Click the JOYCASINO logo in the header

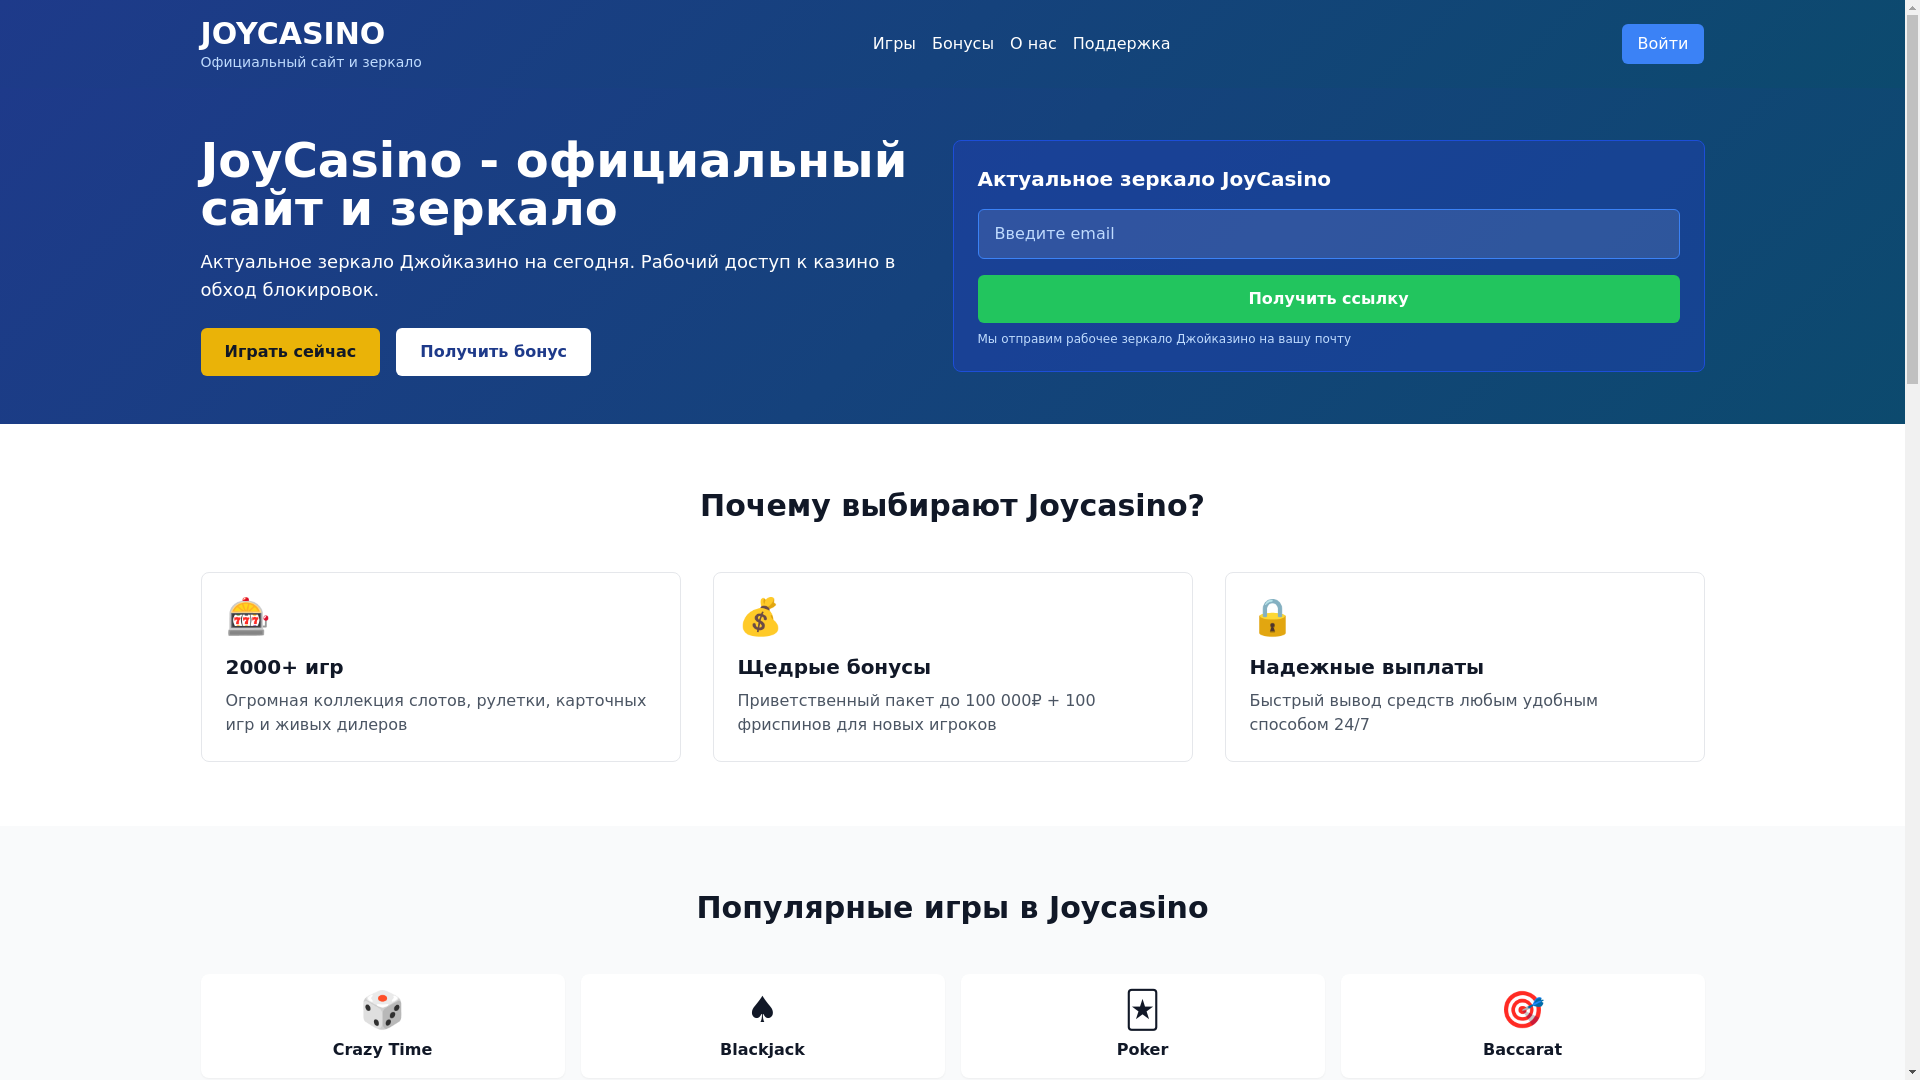tap(292, 33)
